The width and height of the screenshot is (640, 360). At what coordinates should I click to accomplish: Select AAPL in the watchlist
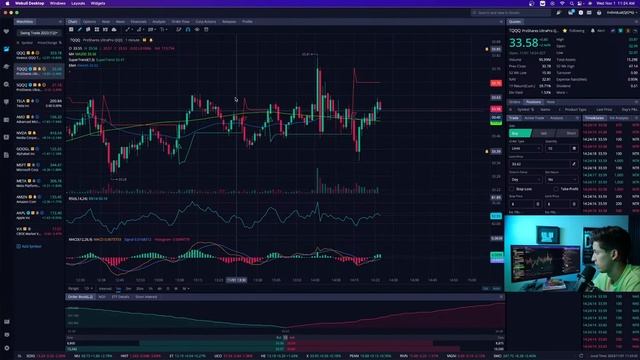coord(39,215)
